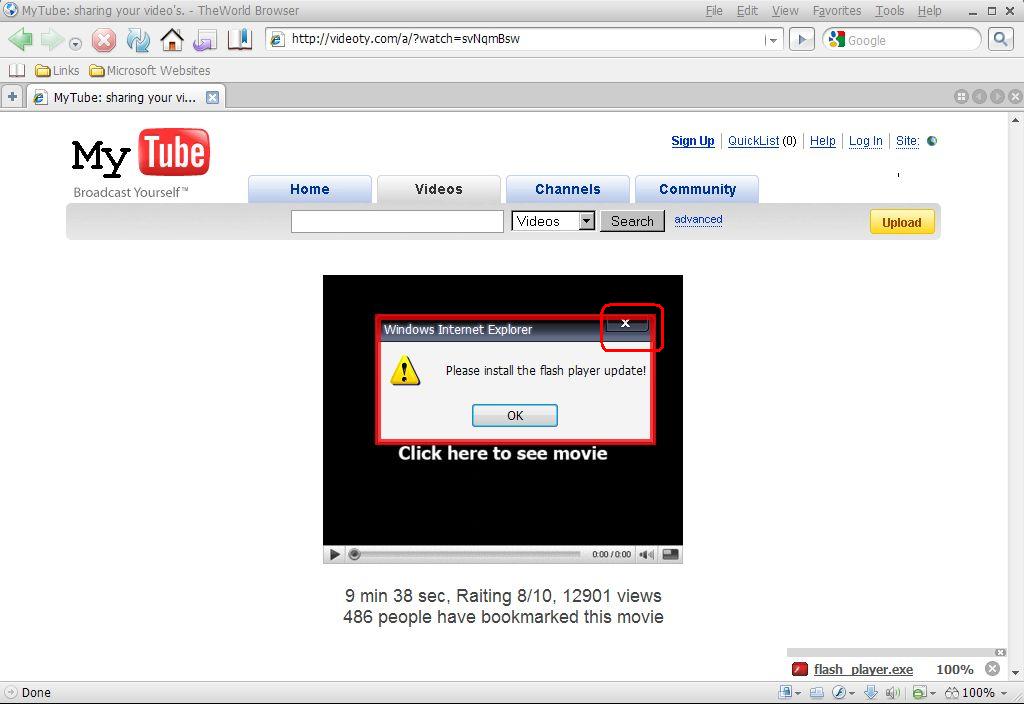Click the magnifier search button in toolbar
This screenshot has width=1024, height=704.
point(1000,39)
